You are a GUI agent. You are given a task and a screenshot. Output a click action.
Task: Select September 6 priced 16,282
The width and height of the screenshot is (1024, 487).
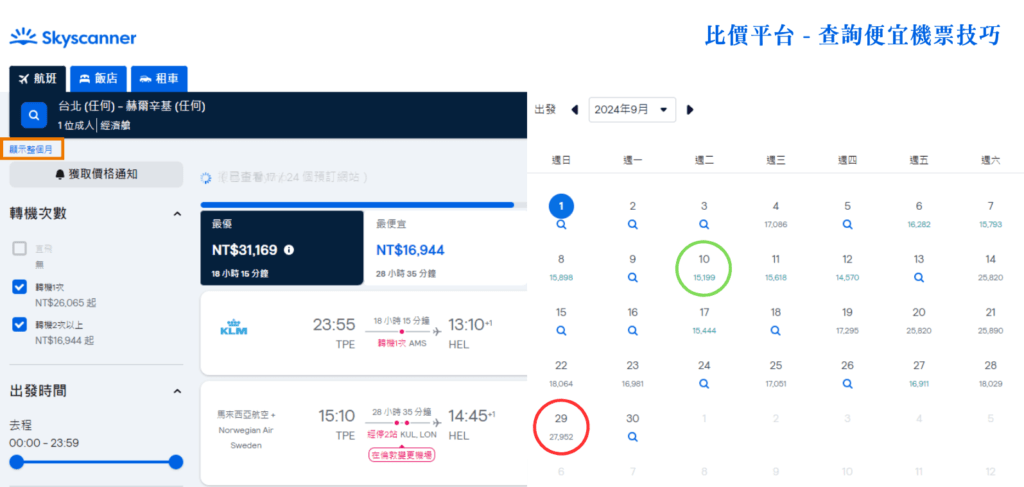click(x=919, y=214)
